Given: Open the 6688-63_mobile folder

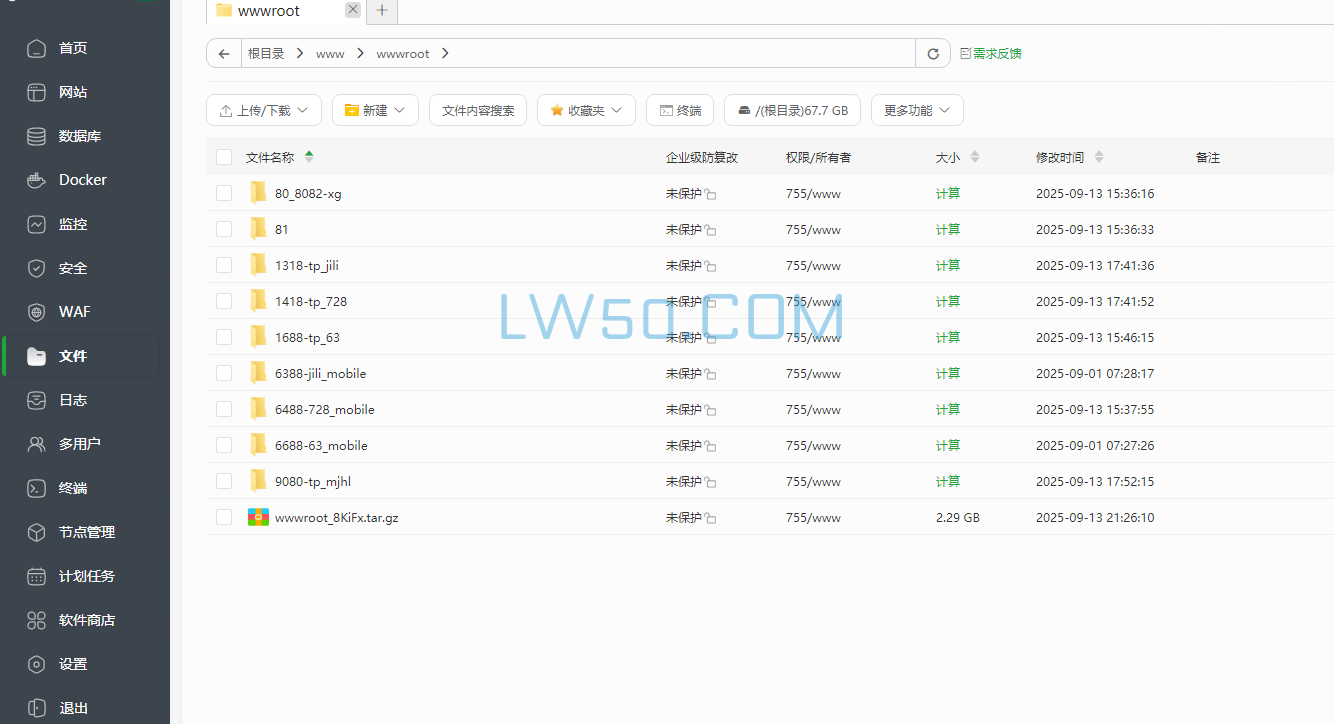Looking at the screenshot, I should point(320,445).
